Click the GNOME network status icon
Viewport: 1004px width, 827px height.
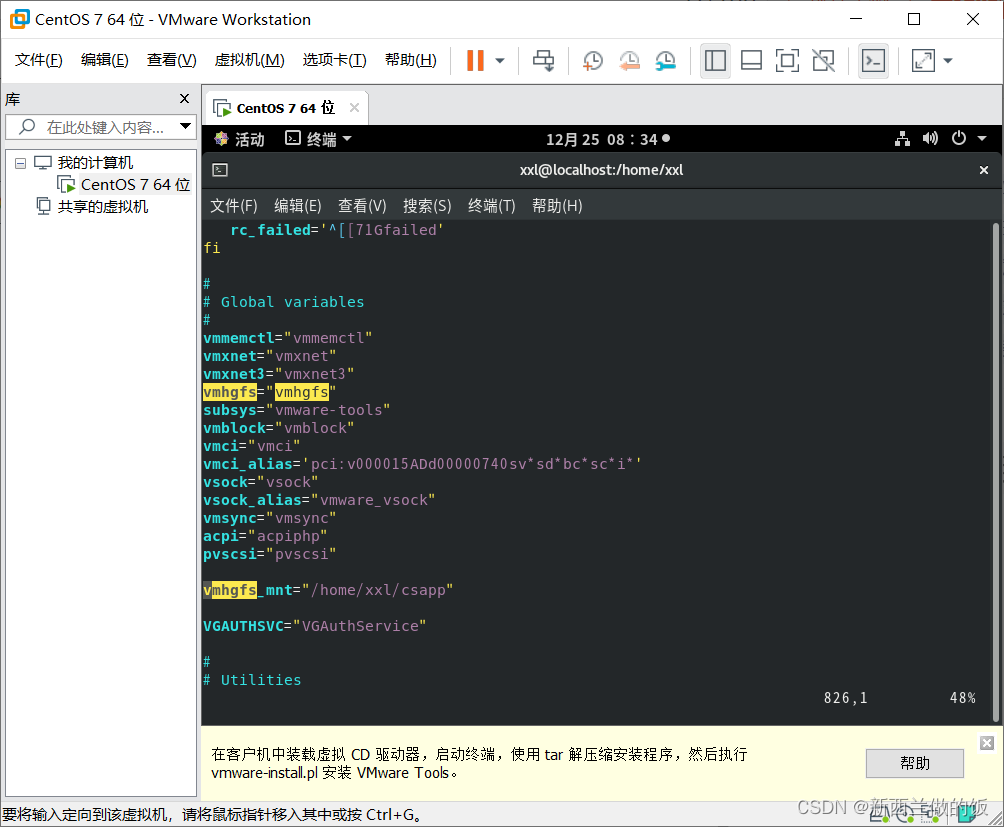click(902, 138)
